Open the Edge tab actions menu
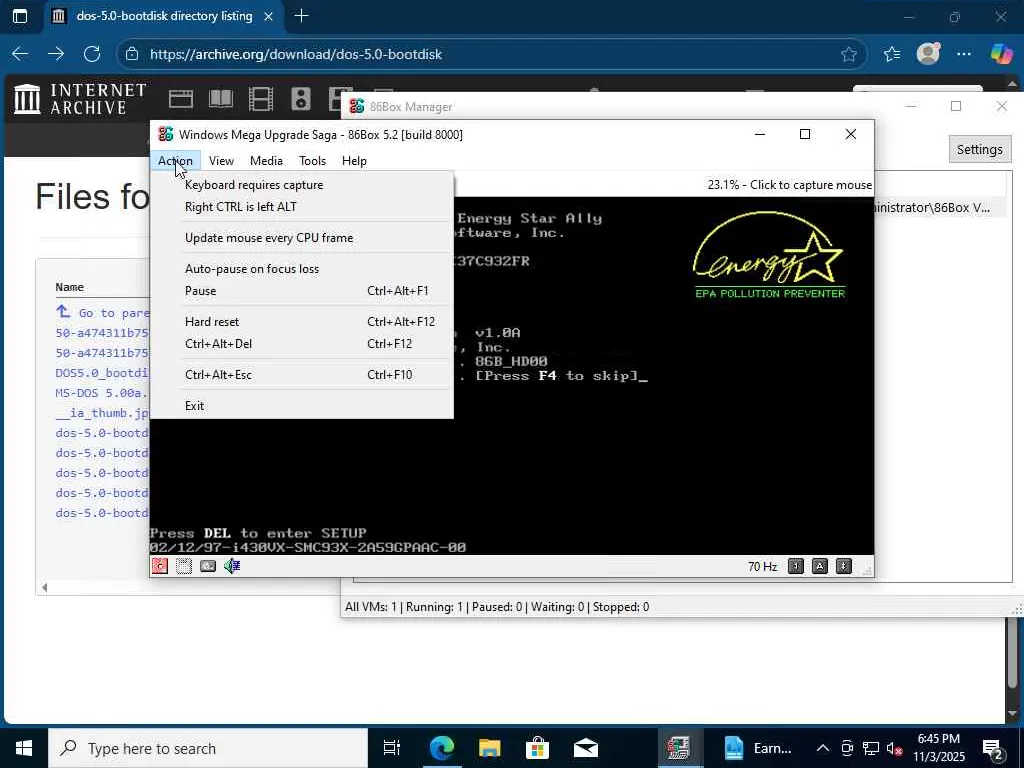This screenshot has width=1024, height=768. pyautogui.click(x=20, y=16)
